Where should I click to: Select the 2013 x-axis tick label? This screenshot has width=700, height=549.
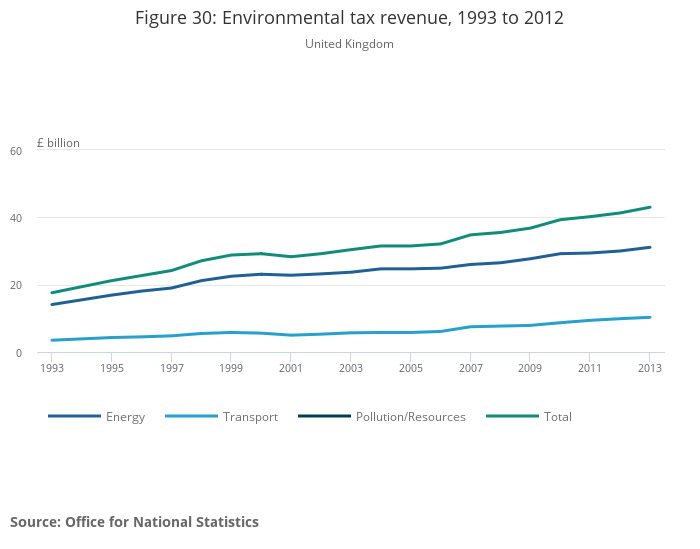tap(649, 368)
